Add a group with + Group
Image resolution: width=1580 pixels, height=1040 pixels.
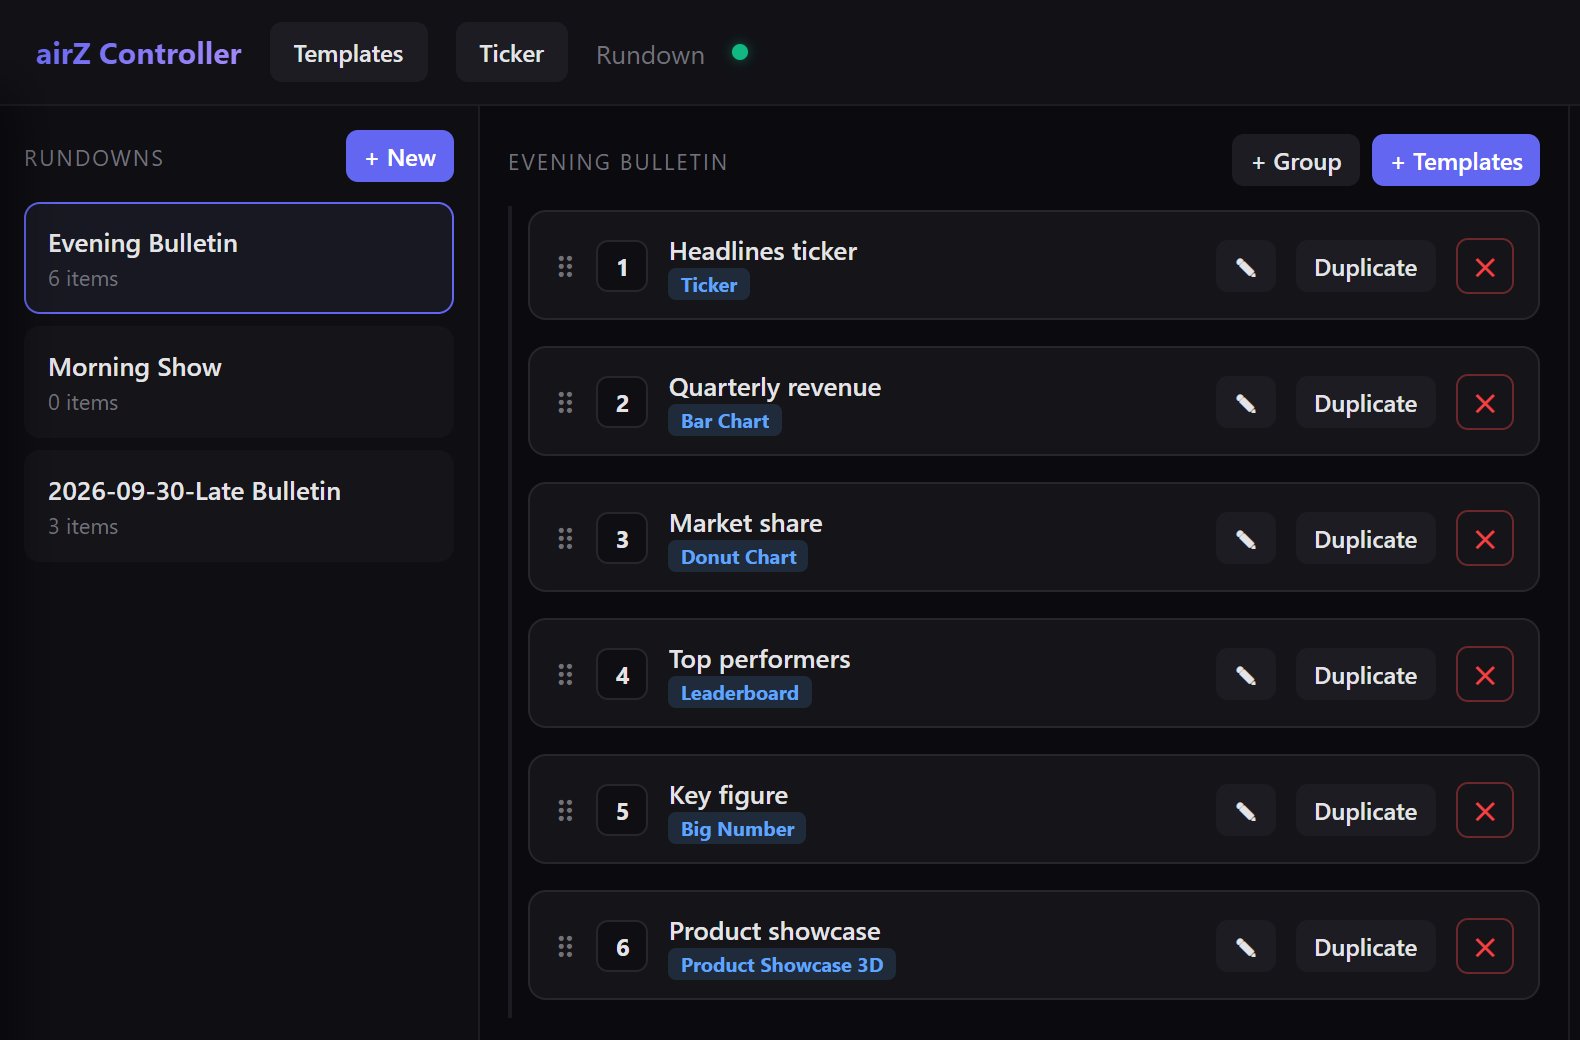[1295, 161]
